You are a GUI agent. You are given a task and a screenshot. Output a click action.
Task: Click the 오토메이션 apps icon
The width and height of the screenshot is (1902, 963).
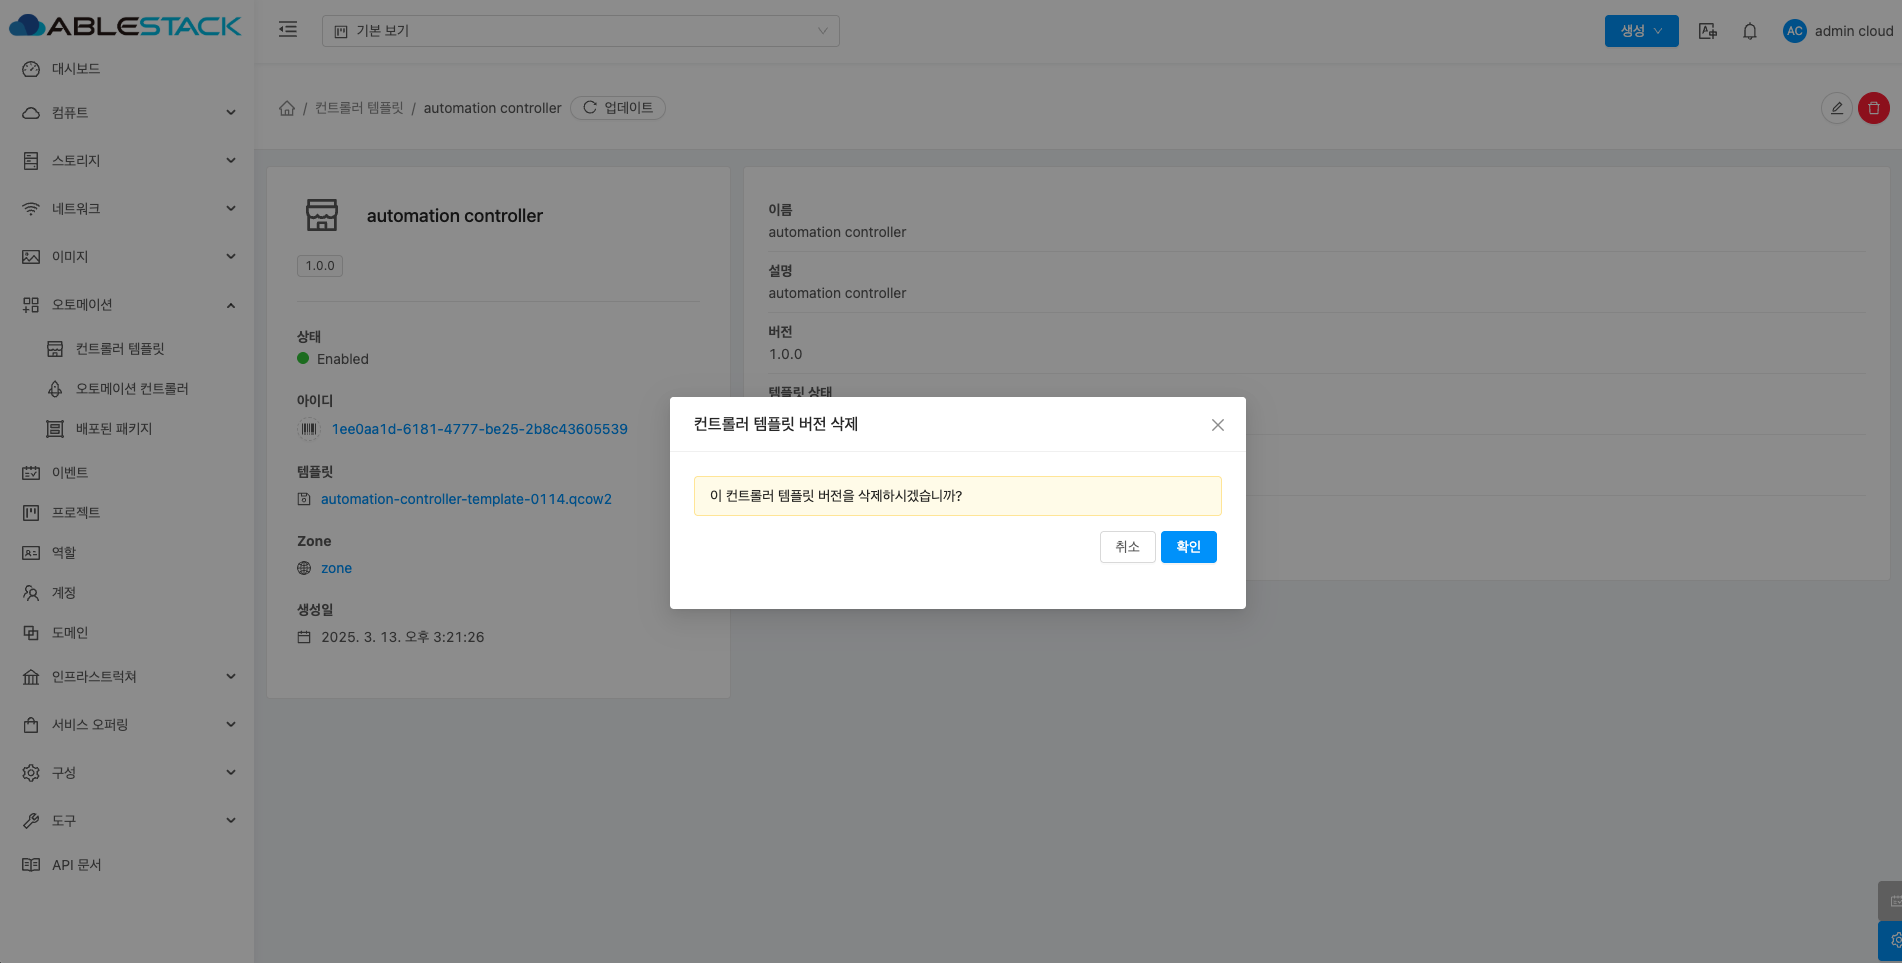tap(31, 305)
